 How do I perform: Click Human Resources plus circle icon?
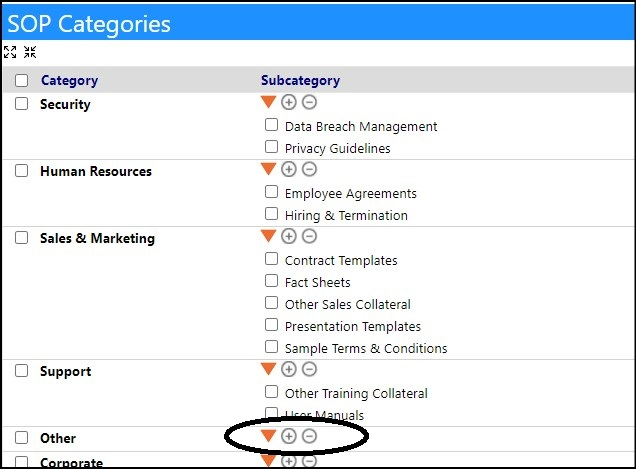[x=289, y=169]
